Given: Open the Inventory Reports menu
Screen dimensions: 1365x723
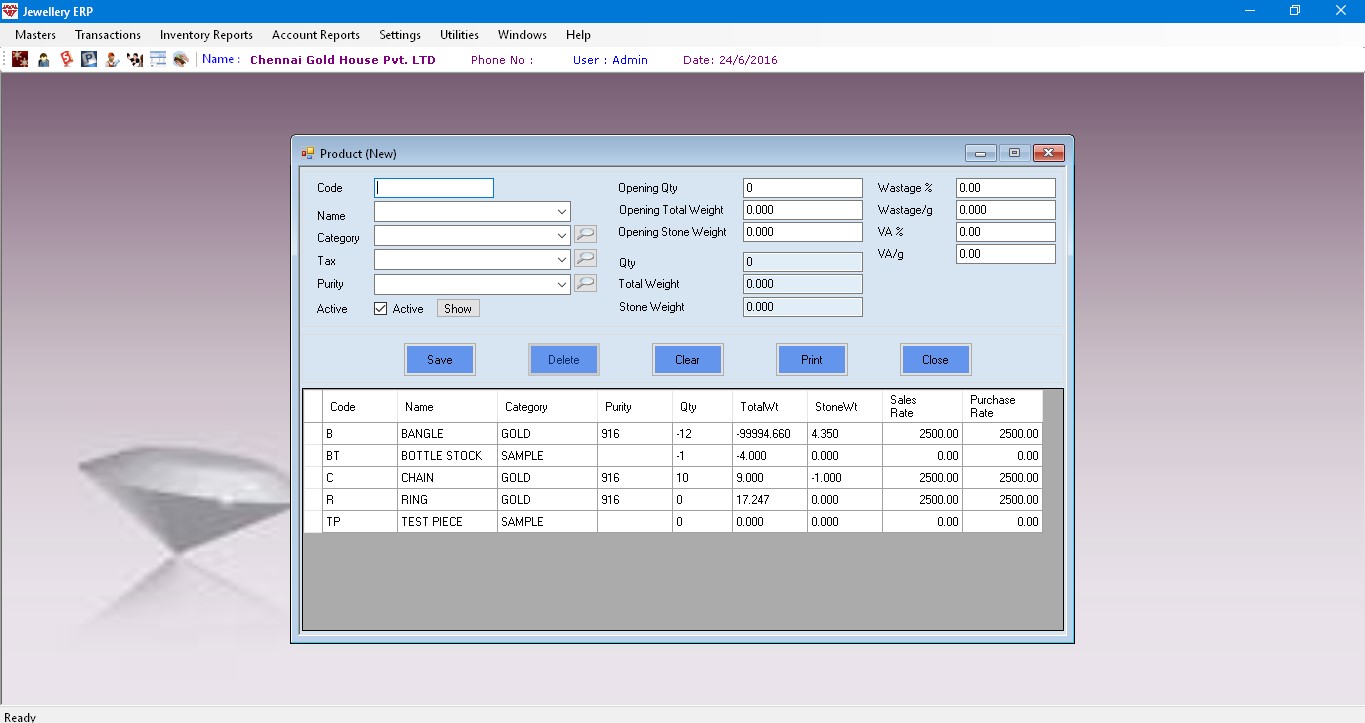Looking at the screenshot, I should pos(206,35).
